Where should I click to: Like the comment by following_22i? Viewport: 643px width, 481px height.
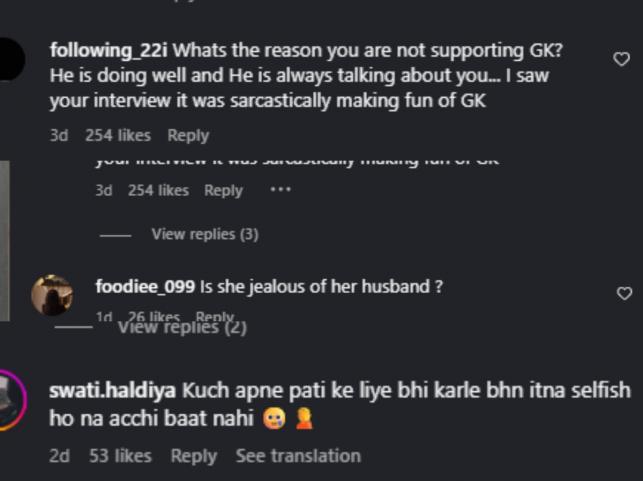[x=621, y=60]
